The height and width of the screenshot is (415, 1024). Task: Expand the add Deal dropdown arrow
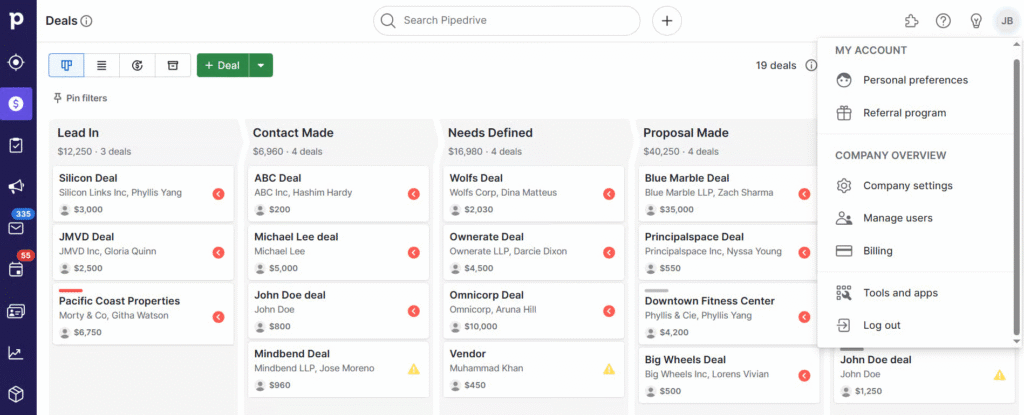260,65
